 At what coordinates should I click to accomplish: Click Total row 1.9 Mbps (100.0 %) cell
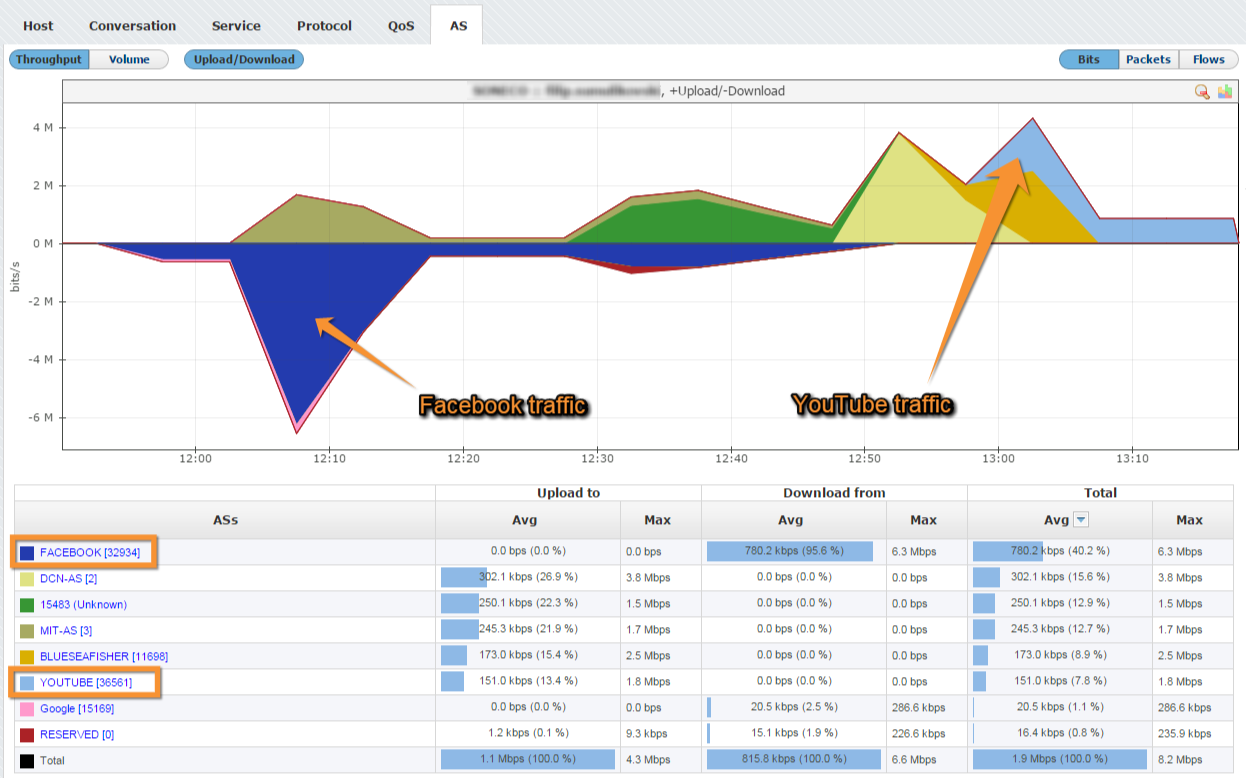pyautogui.click(x=1059, y=760)
